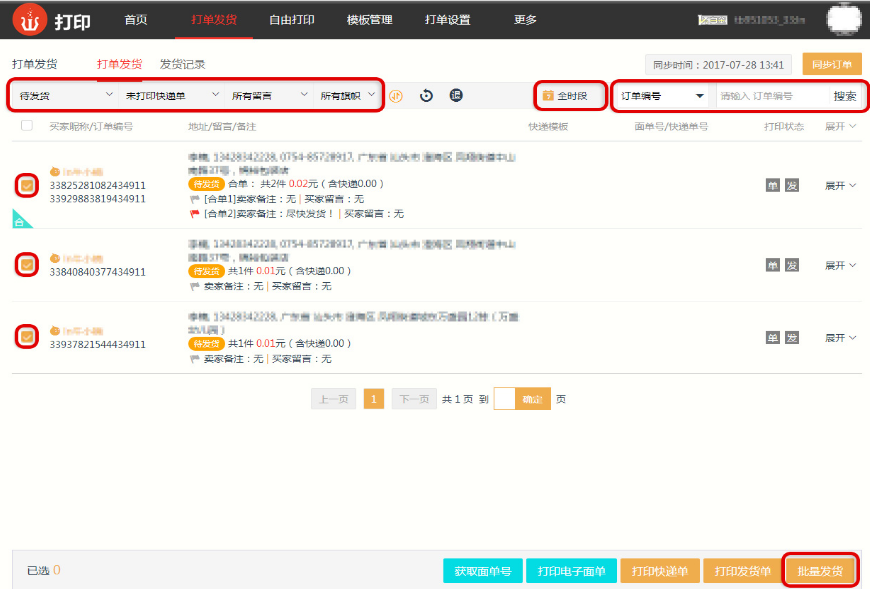Click order number 33929883819434911
The height and width of the screenshot is (597, 870).
point(98,199)
